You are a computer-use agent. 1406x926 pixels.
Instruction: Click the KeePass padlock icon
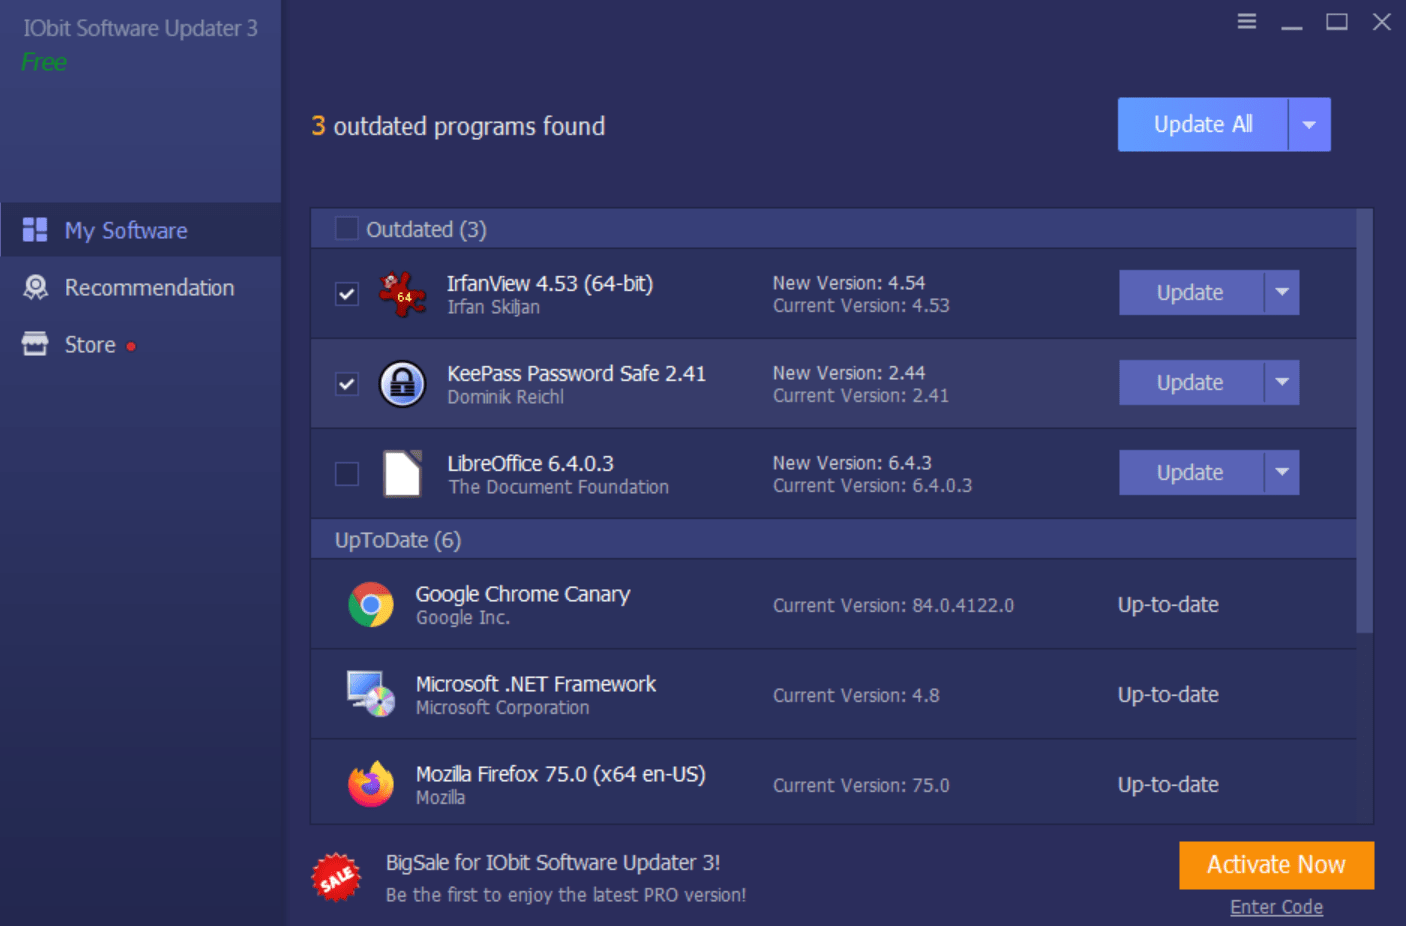[402, 384]
